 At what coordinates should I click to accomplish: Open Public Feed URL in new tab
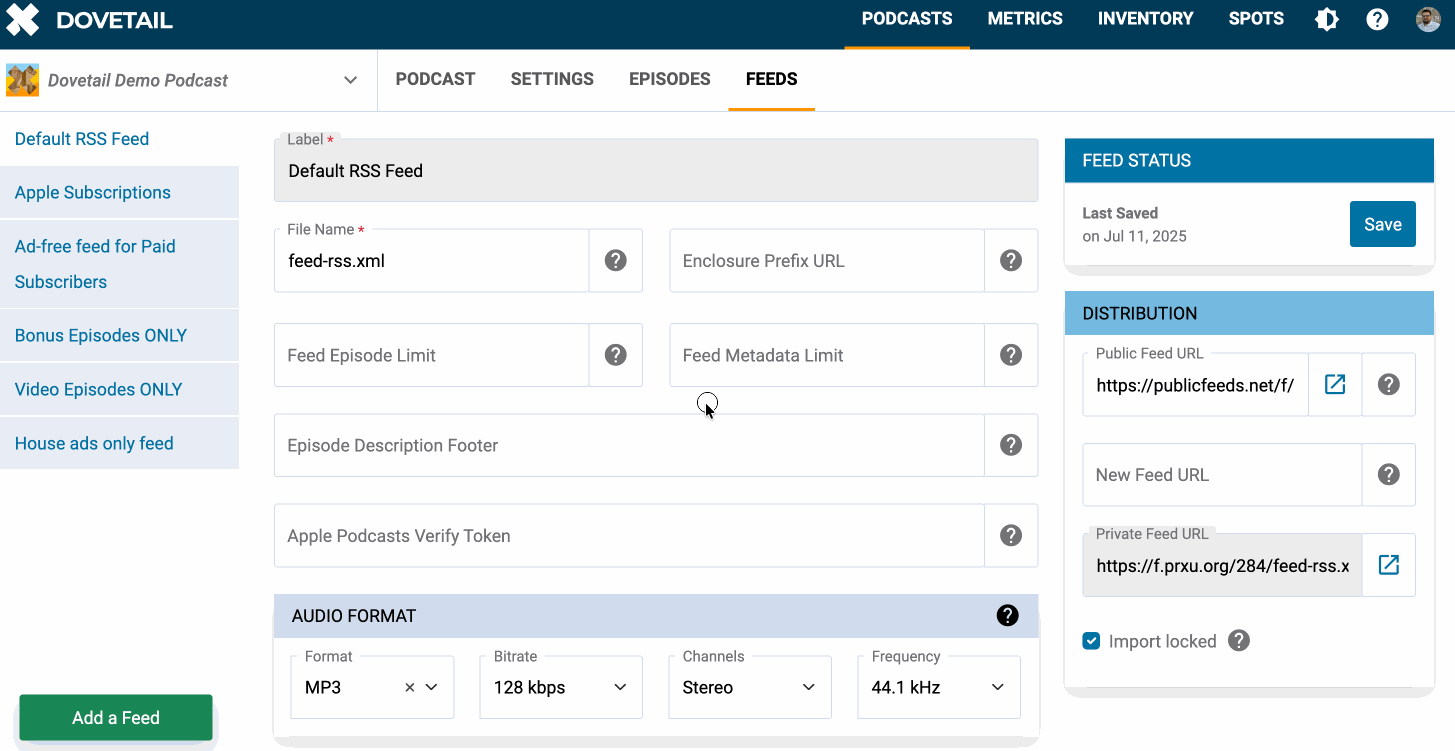tap(1335, 384)
